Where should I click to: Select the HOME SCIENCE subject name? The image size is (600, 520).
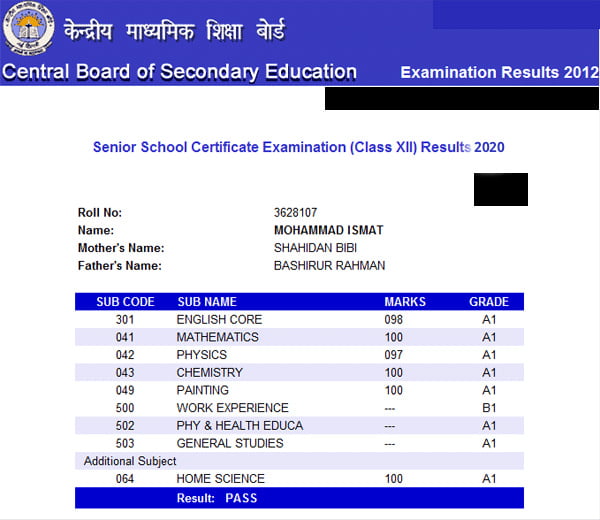(220, 479)
